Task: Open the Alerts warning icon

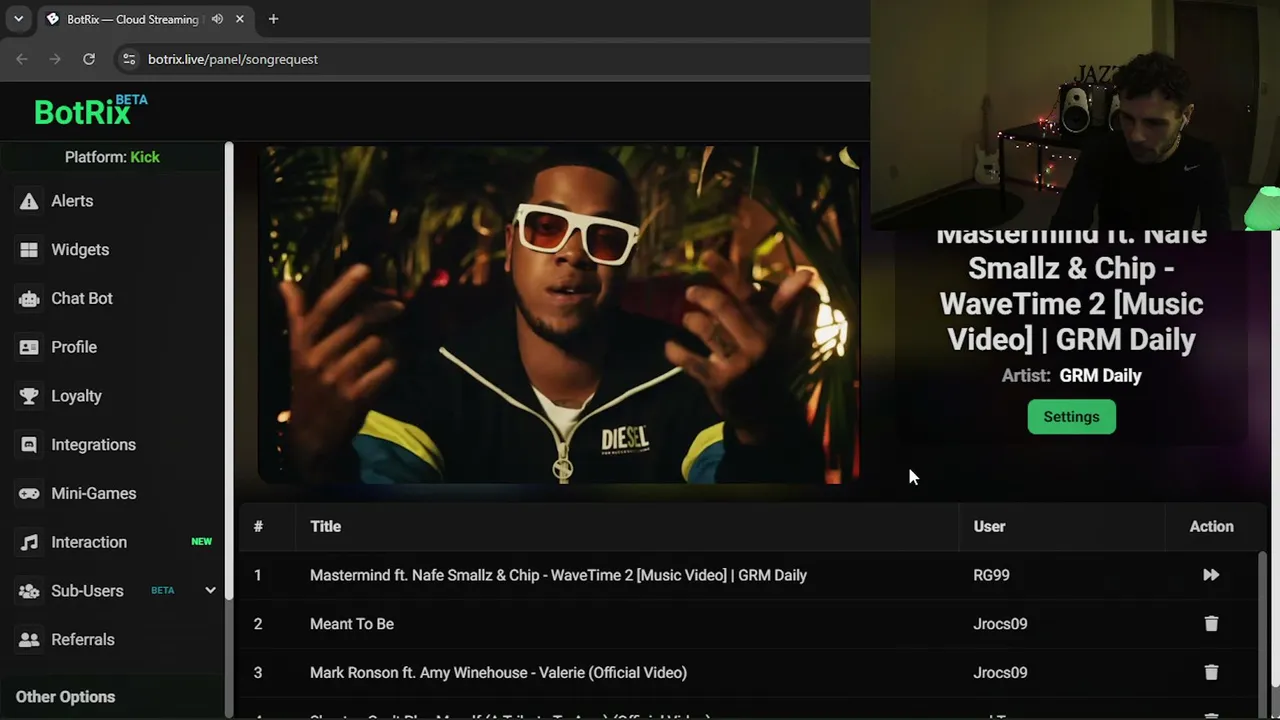Action: (x=29, y=201)
